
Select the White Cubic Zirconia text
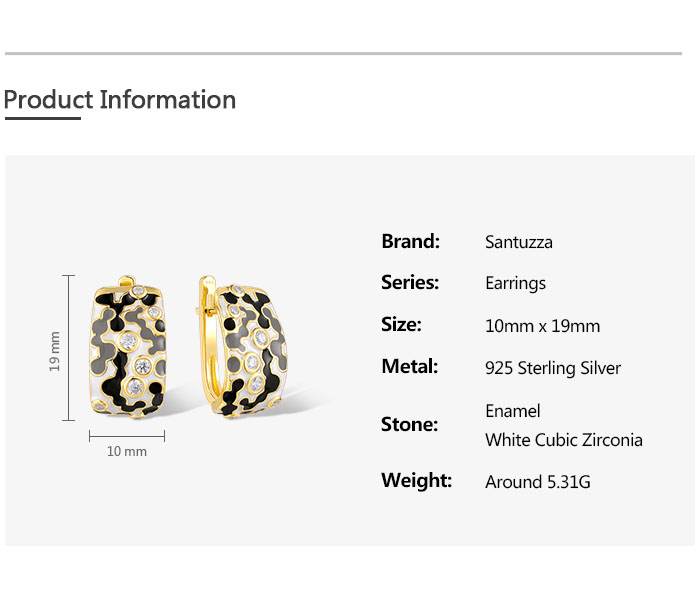[x=564, y=440]
